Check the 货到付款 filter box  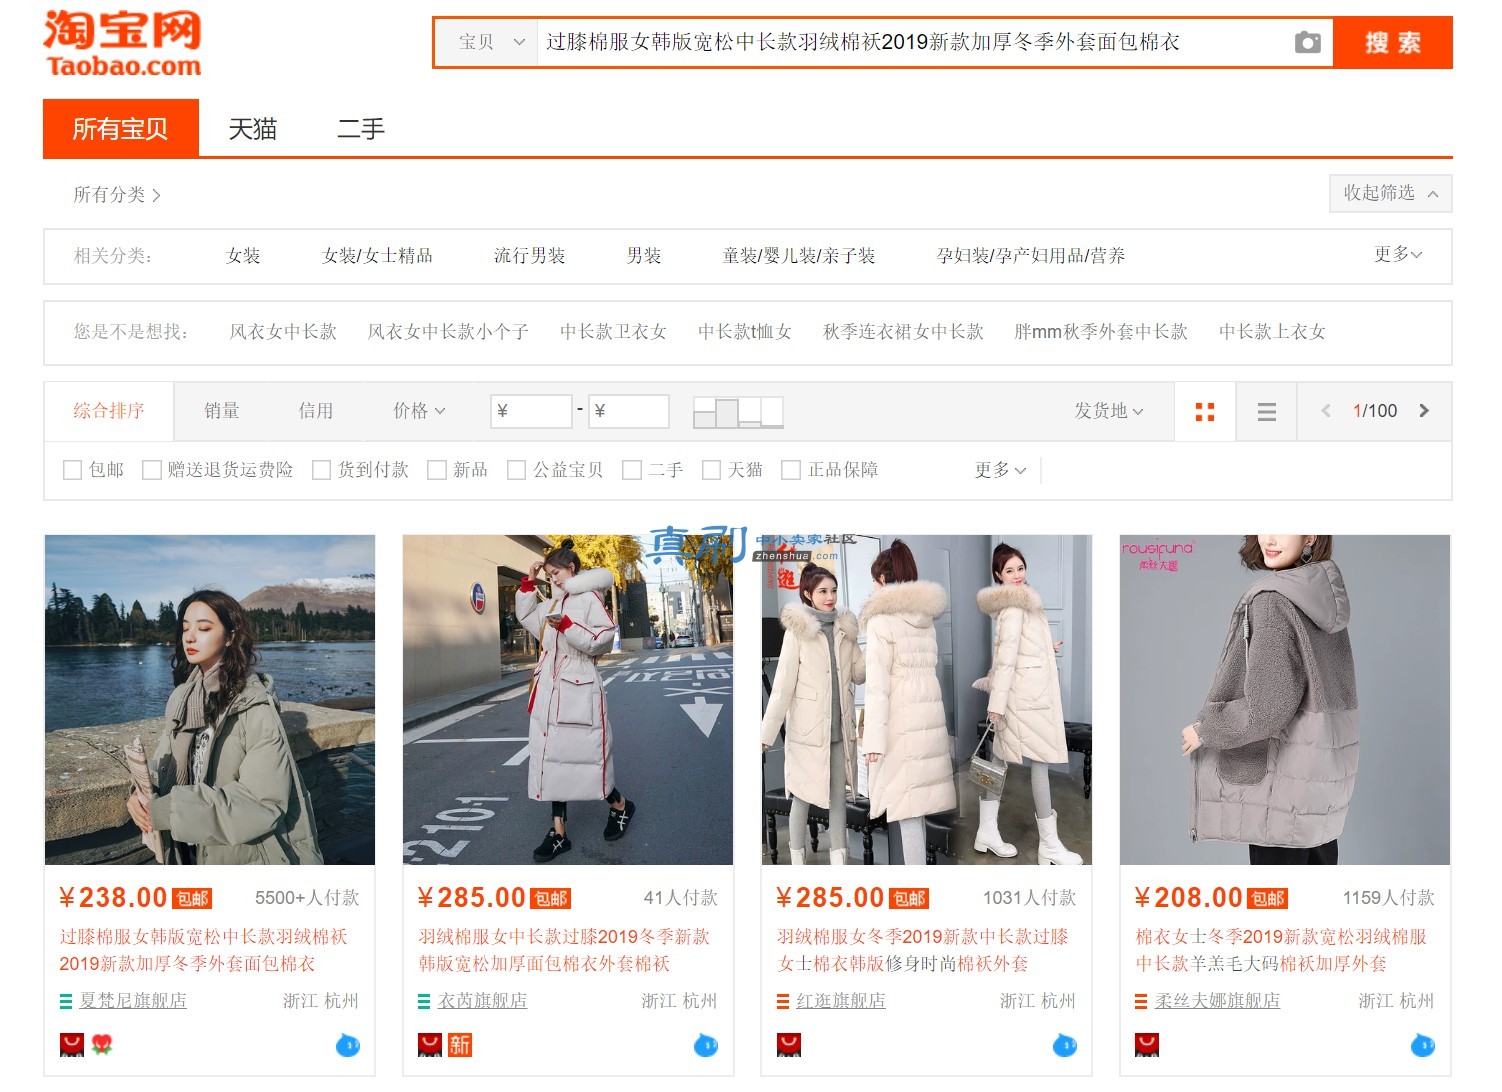pos(321,470)
